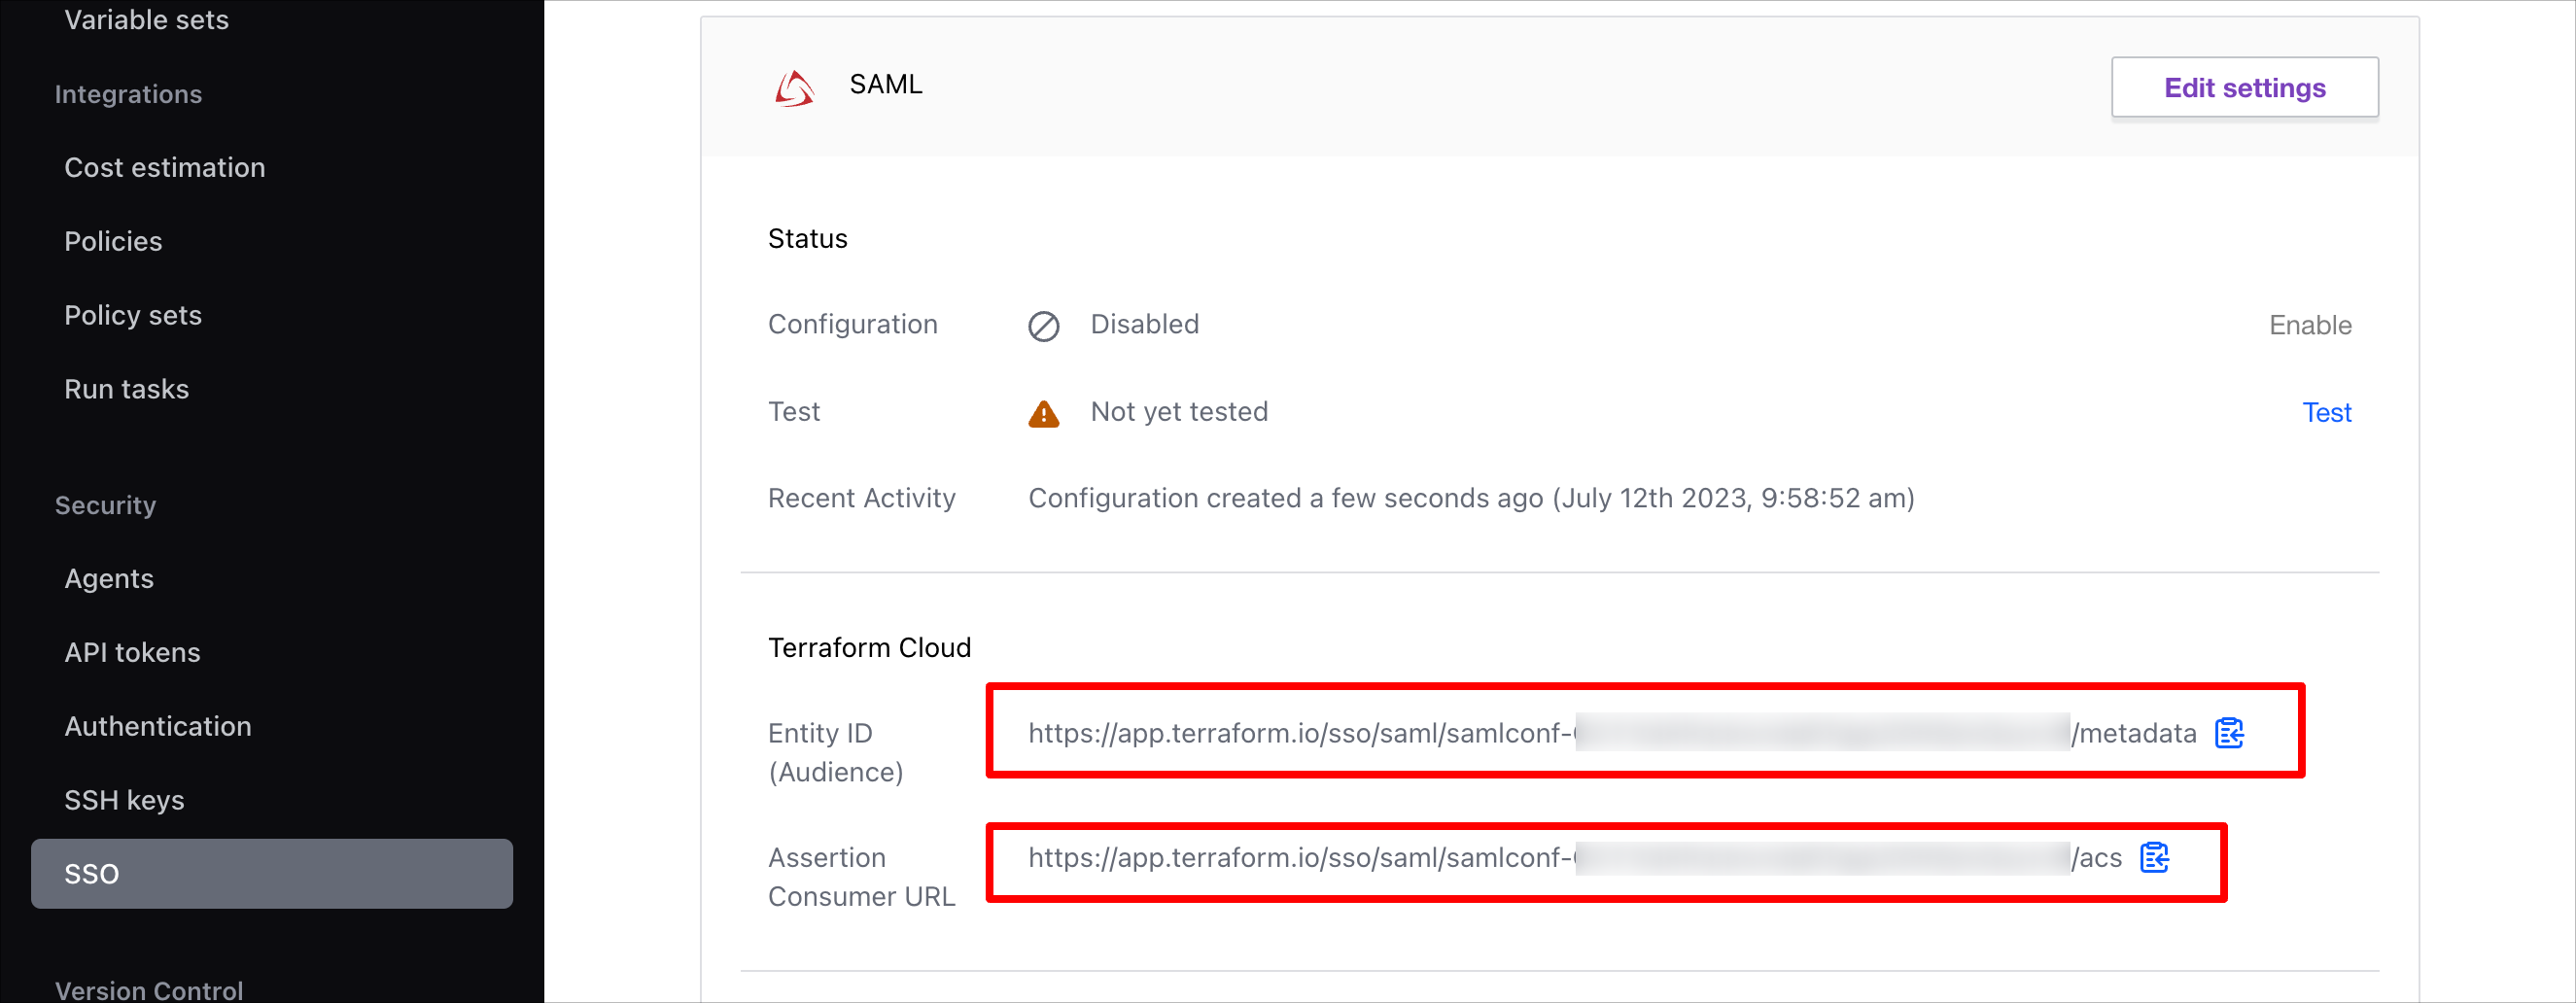Click the Not yet tested status text

point(1179,411)
